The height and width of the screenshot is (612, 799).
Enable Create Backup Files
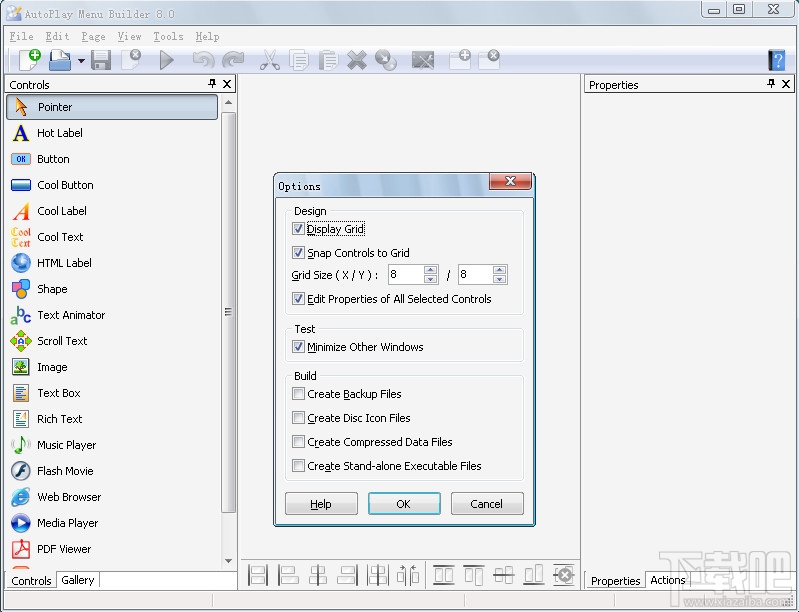pos(298,394)
